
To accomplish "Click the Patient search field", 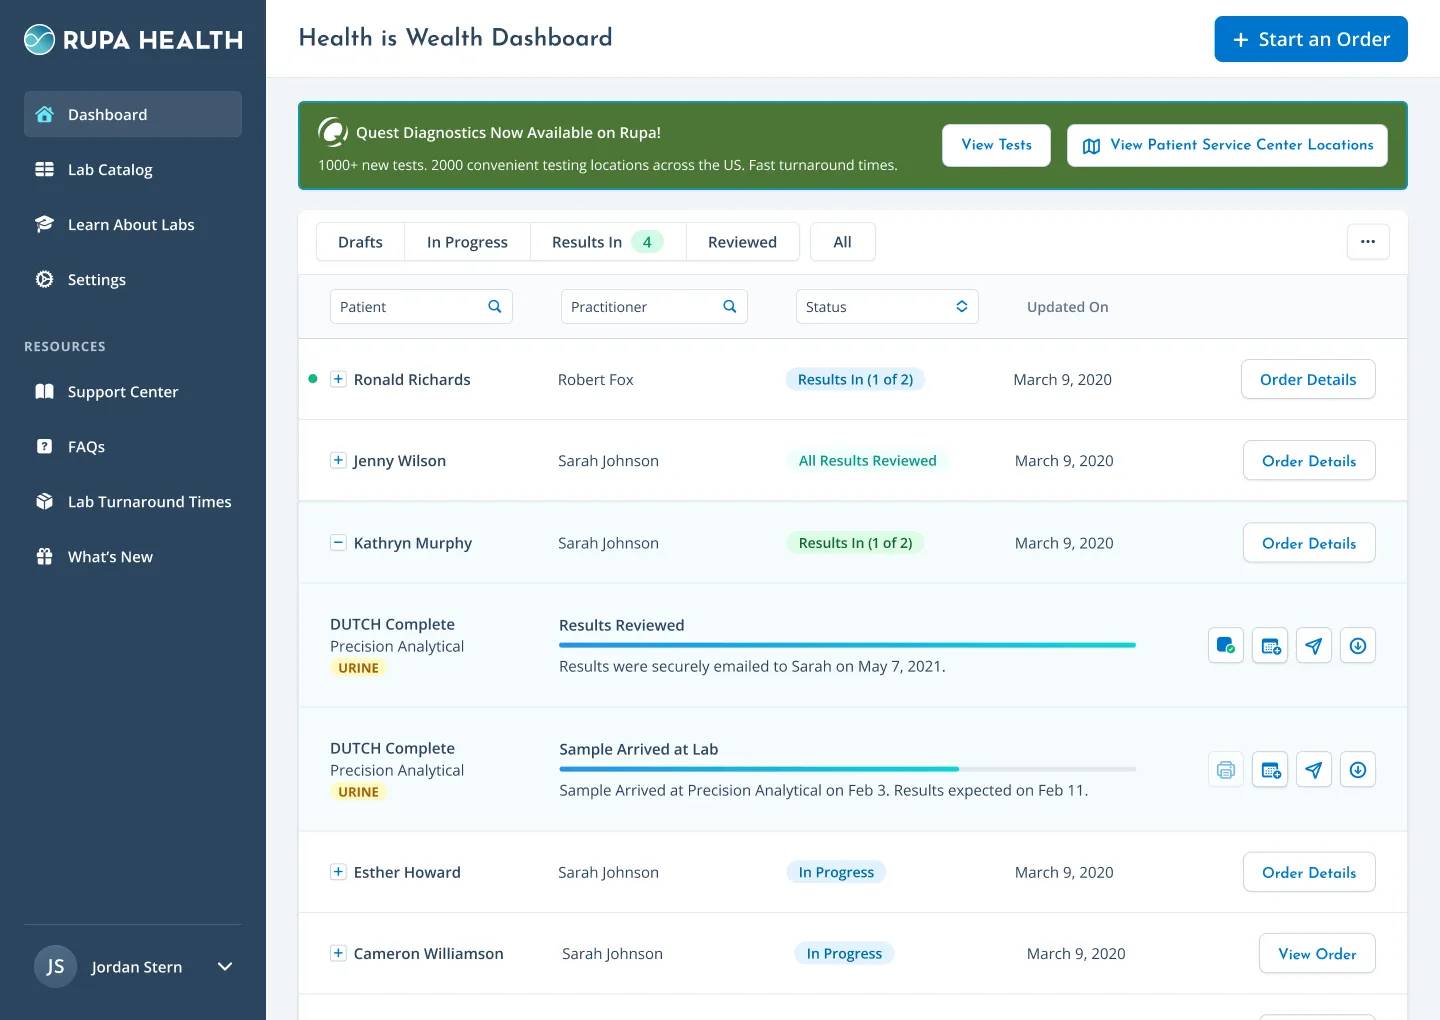I will pyautogui.click(x=421, y=306).
